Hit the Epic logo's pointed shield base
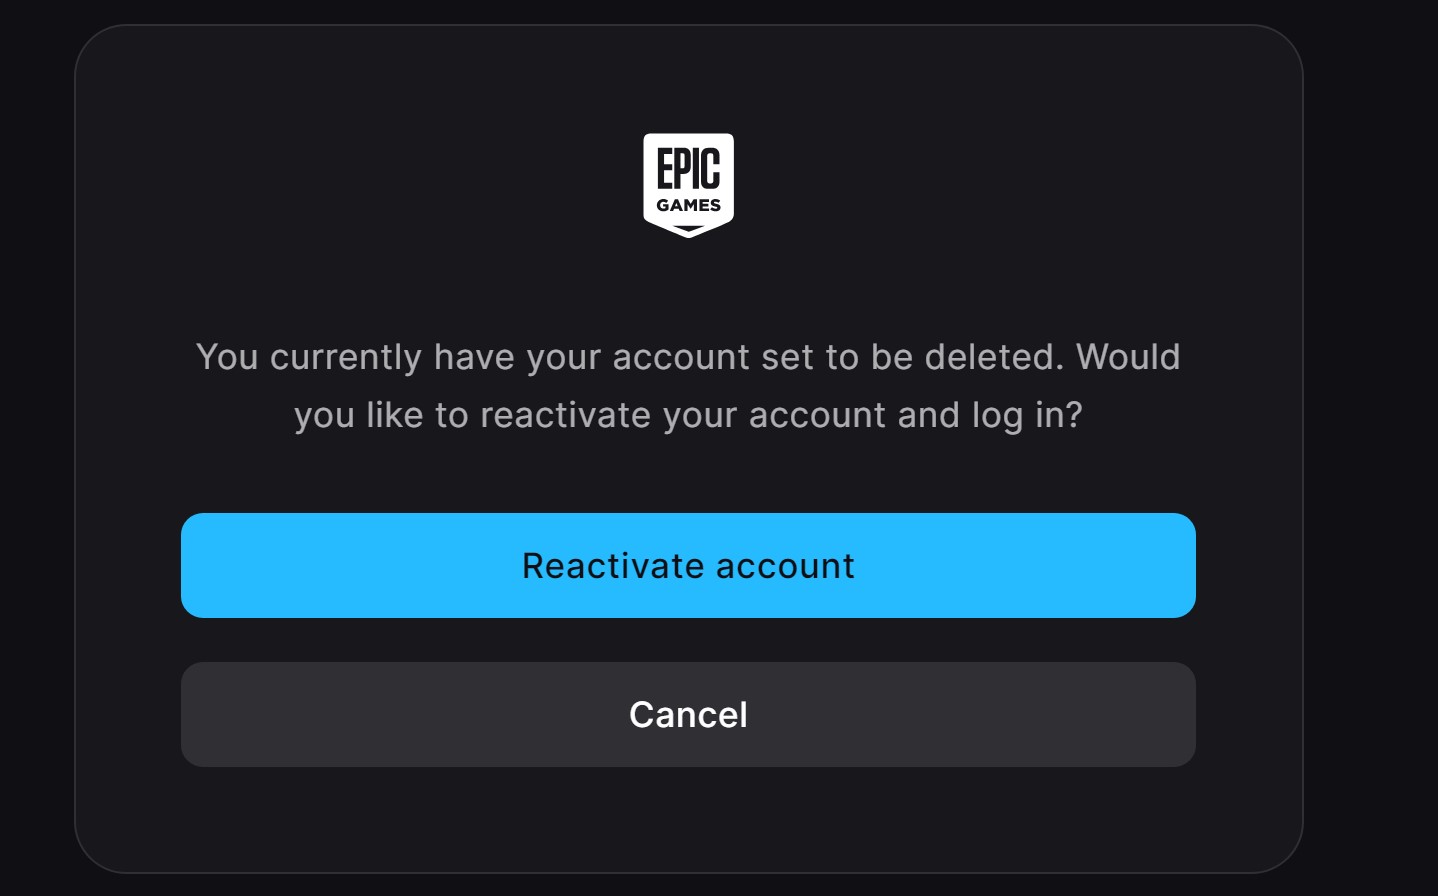The height and width of the screenshot is (896, 1438). [688, 231]
